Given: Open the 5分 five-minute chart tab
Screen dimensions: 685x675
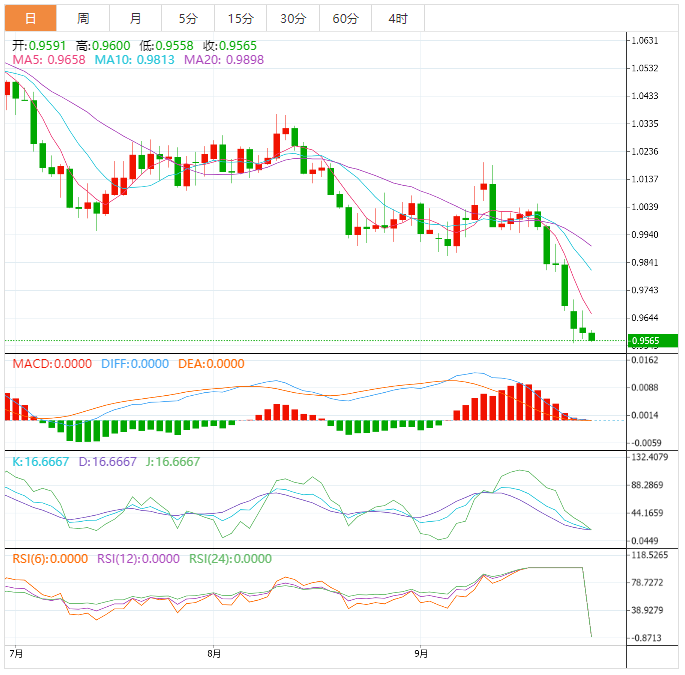Looking at the screenshot, I should pos(188,18).
